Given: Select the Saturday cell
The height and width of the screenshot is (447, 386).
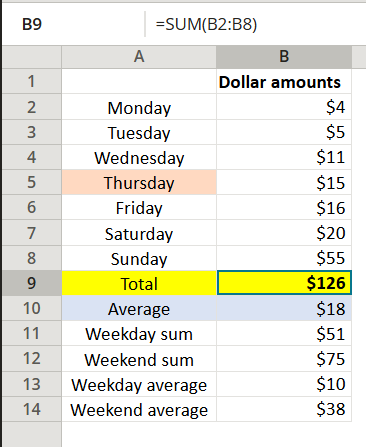Looking at the screenshot, I should [139, 233].
